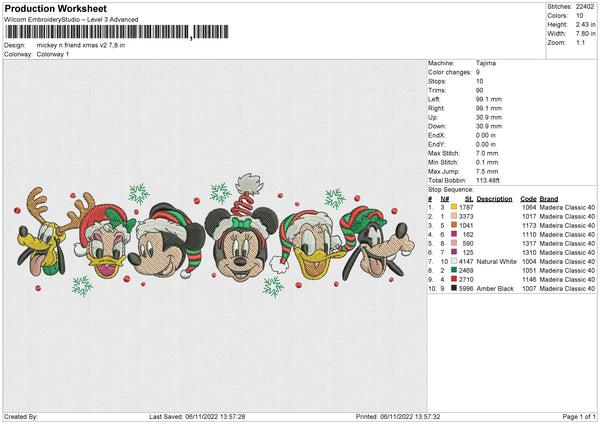The height and width of the screenshot is (424, 600).
Task: Click the 'St.' column header
Action: [x=469, y=199]
